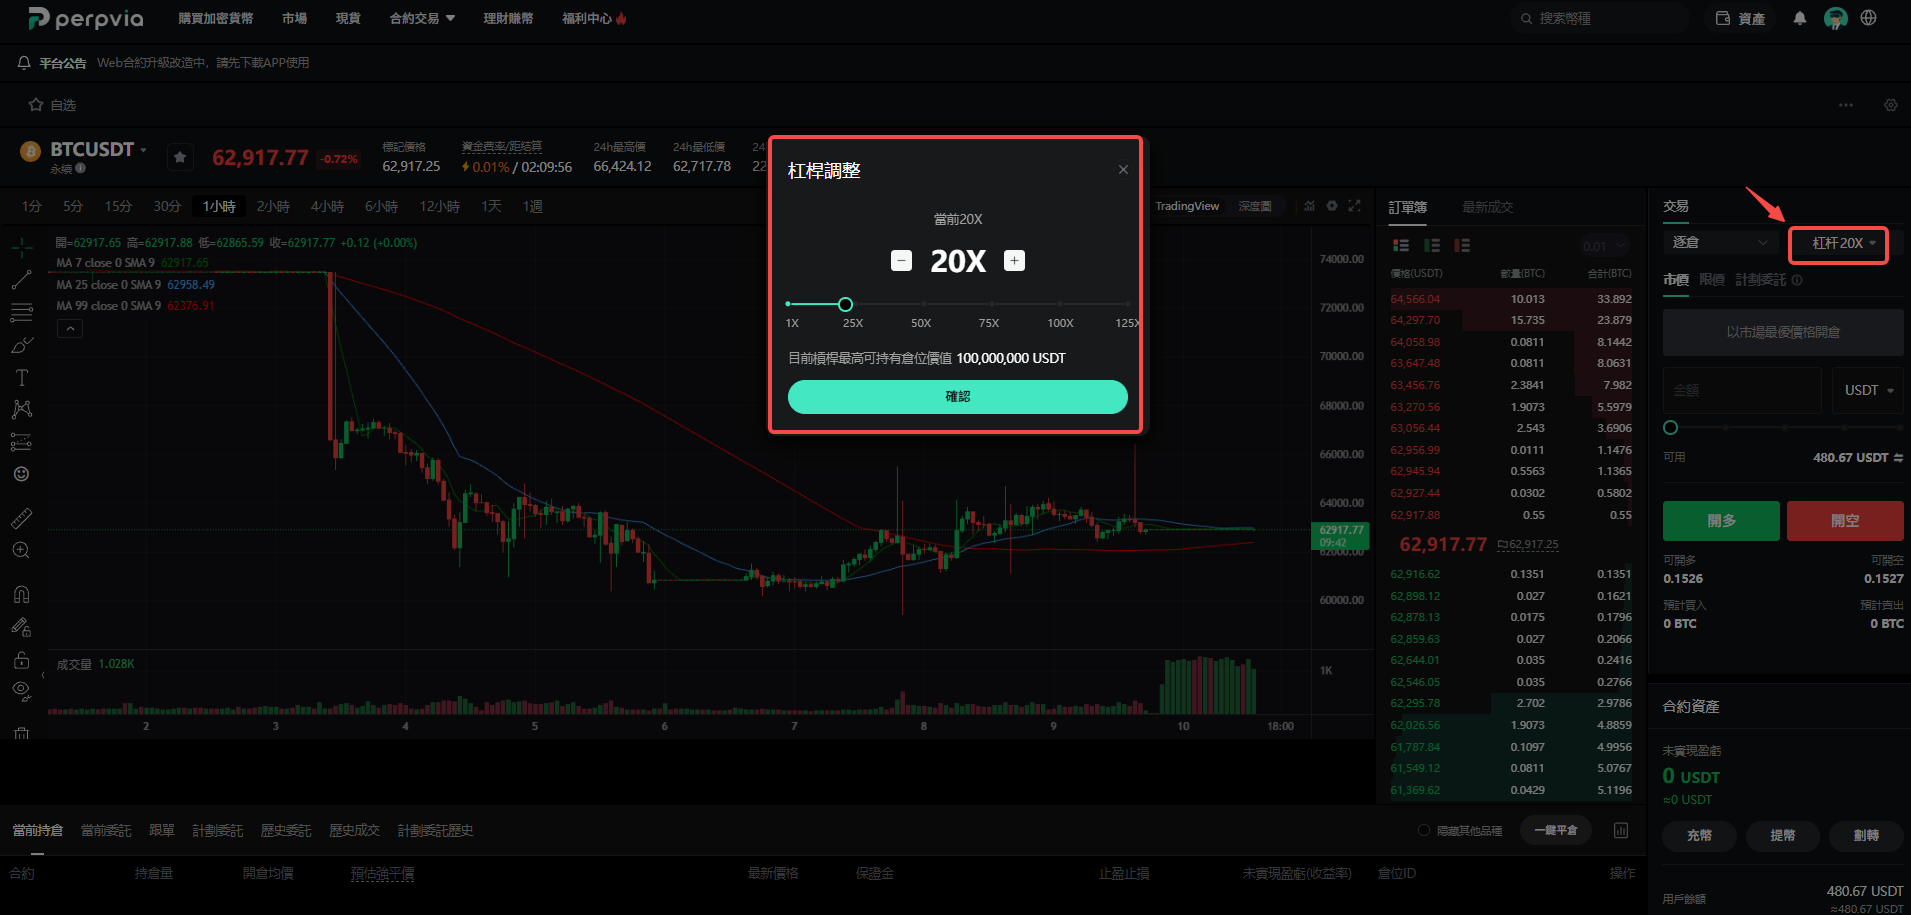
Task: Switch to plan order tab
Action: (1760, 280)
